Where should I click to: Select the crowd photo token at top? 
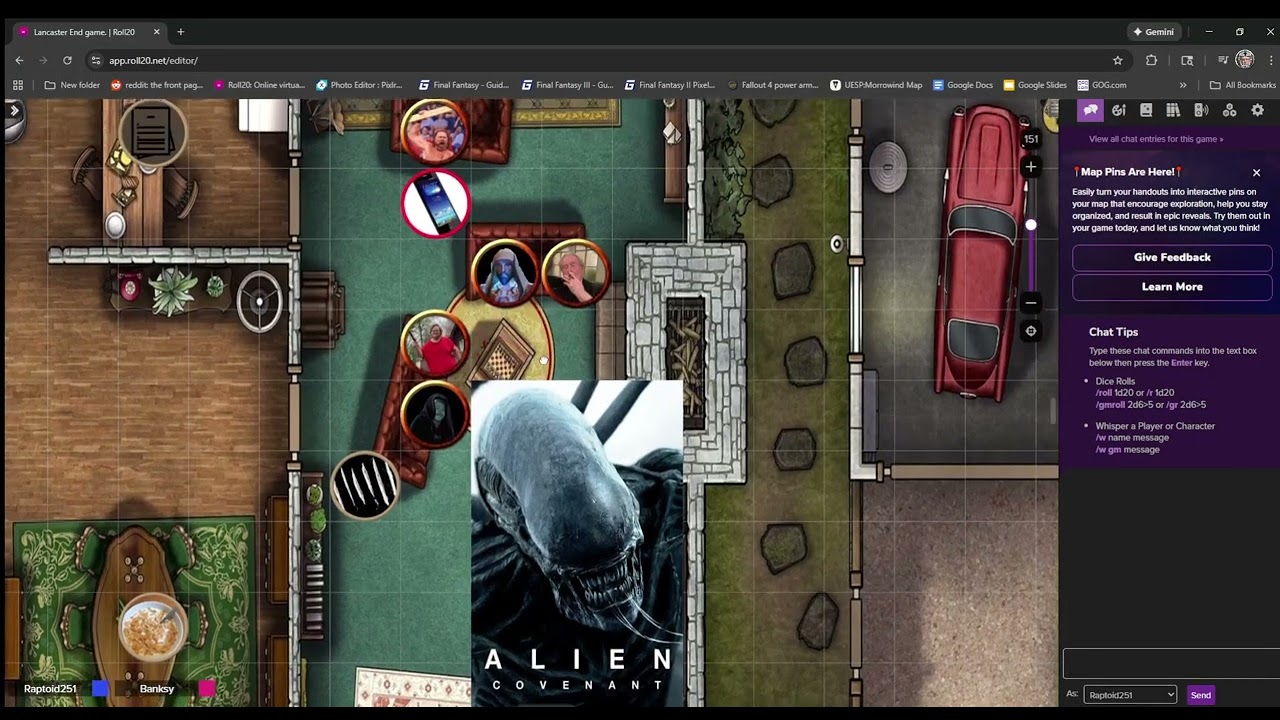[x=434, y=131]
